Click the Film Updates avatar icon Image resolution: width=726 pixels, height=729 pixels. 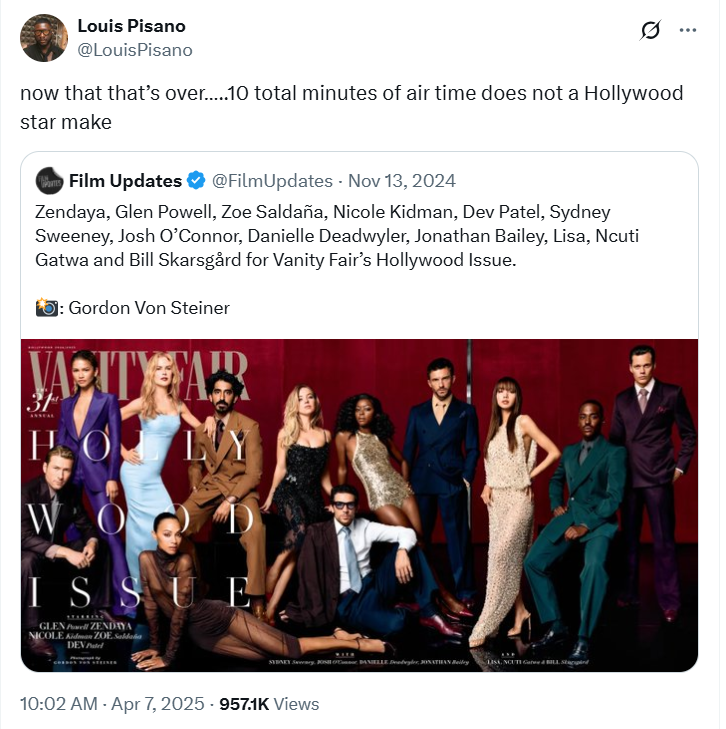tap(49, 181)
